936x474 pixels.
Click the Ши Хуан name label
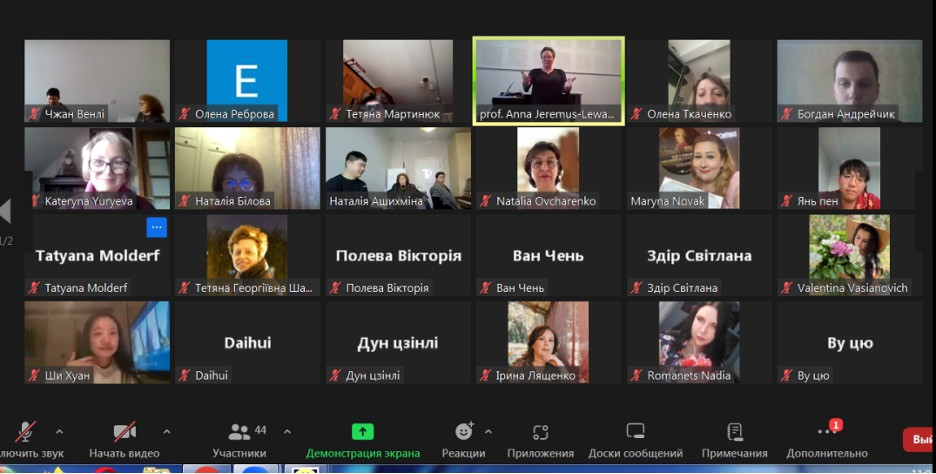tap(67, 375)
